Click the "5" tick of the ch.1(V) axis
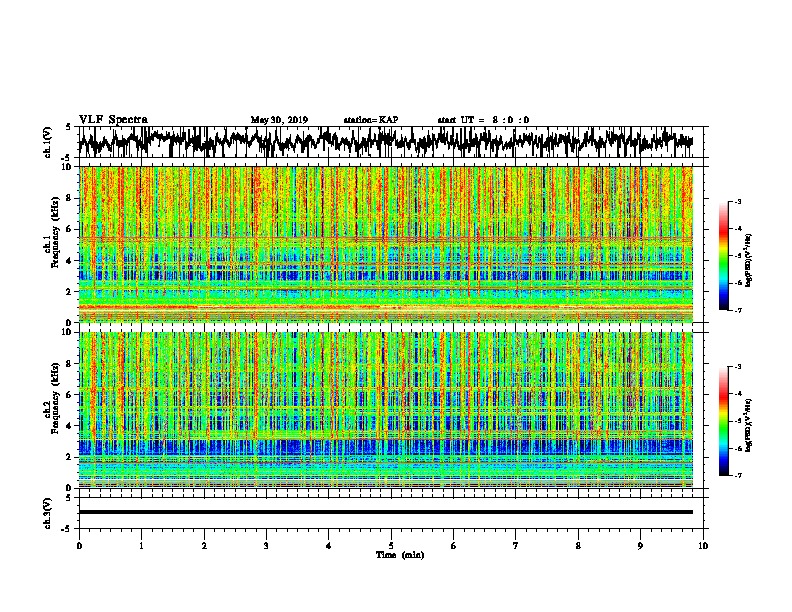 pyautogui.click(x=68, y=127)
